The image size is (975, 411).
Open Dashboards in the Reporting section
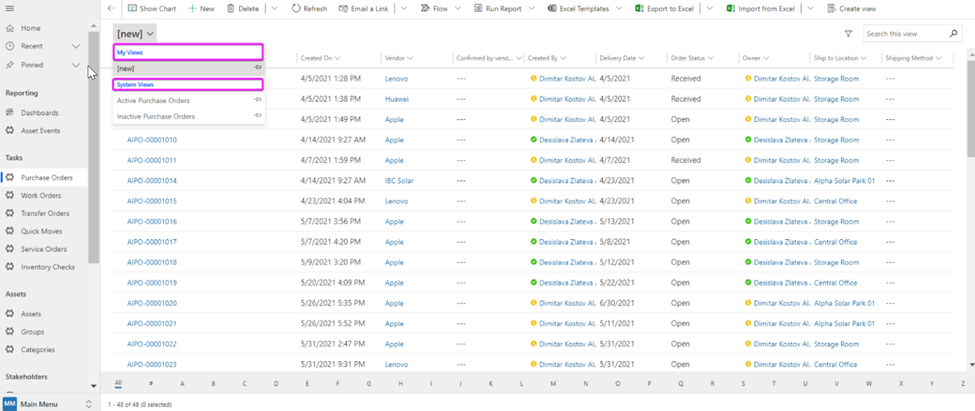pos(39,113)
